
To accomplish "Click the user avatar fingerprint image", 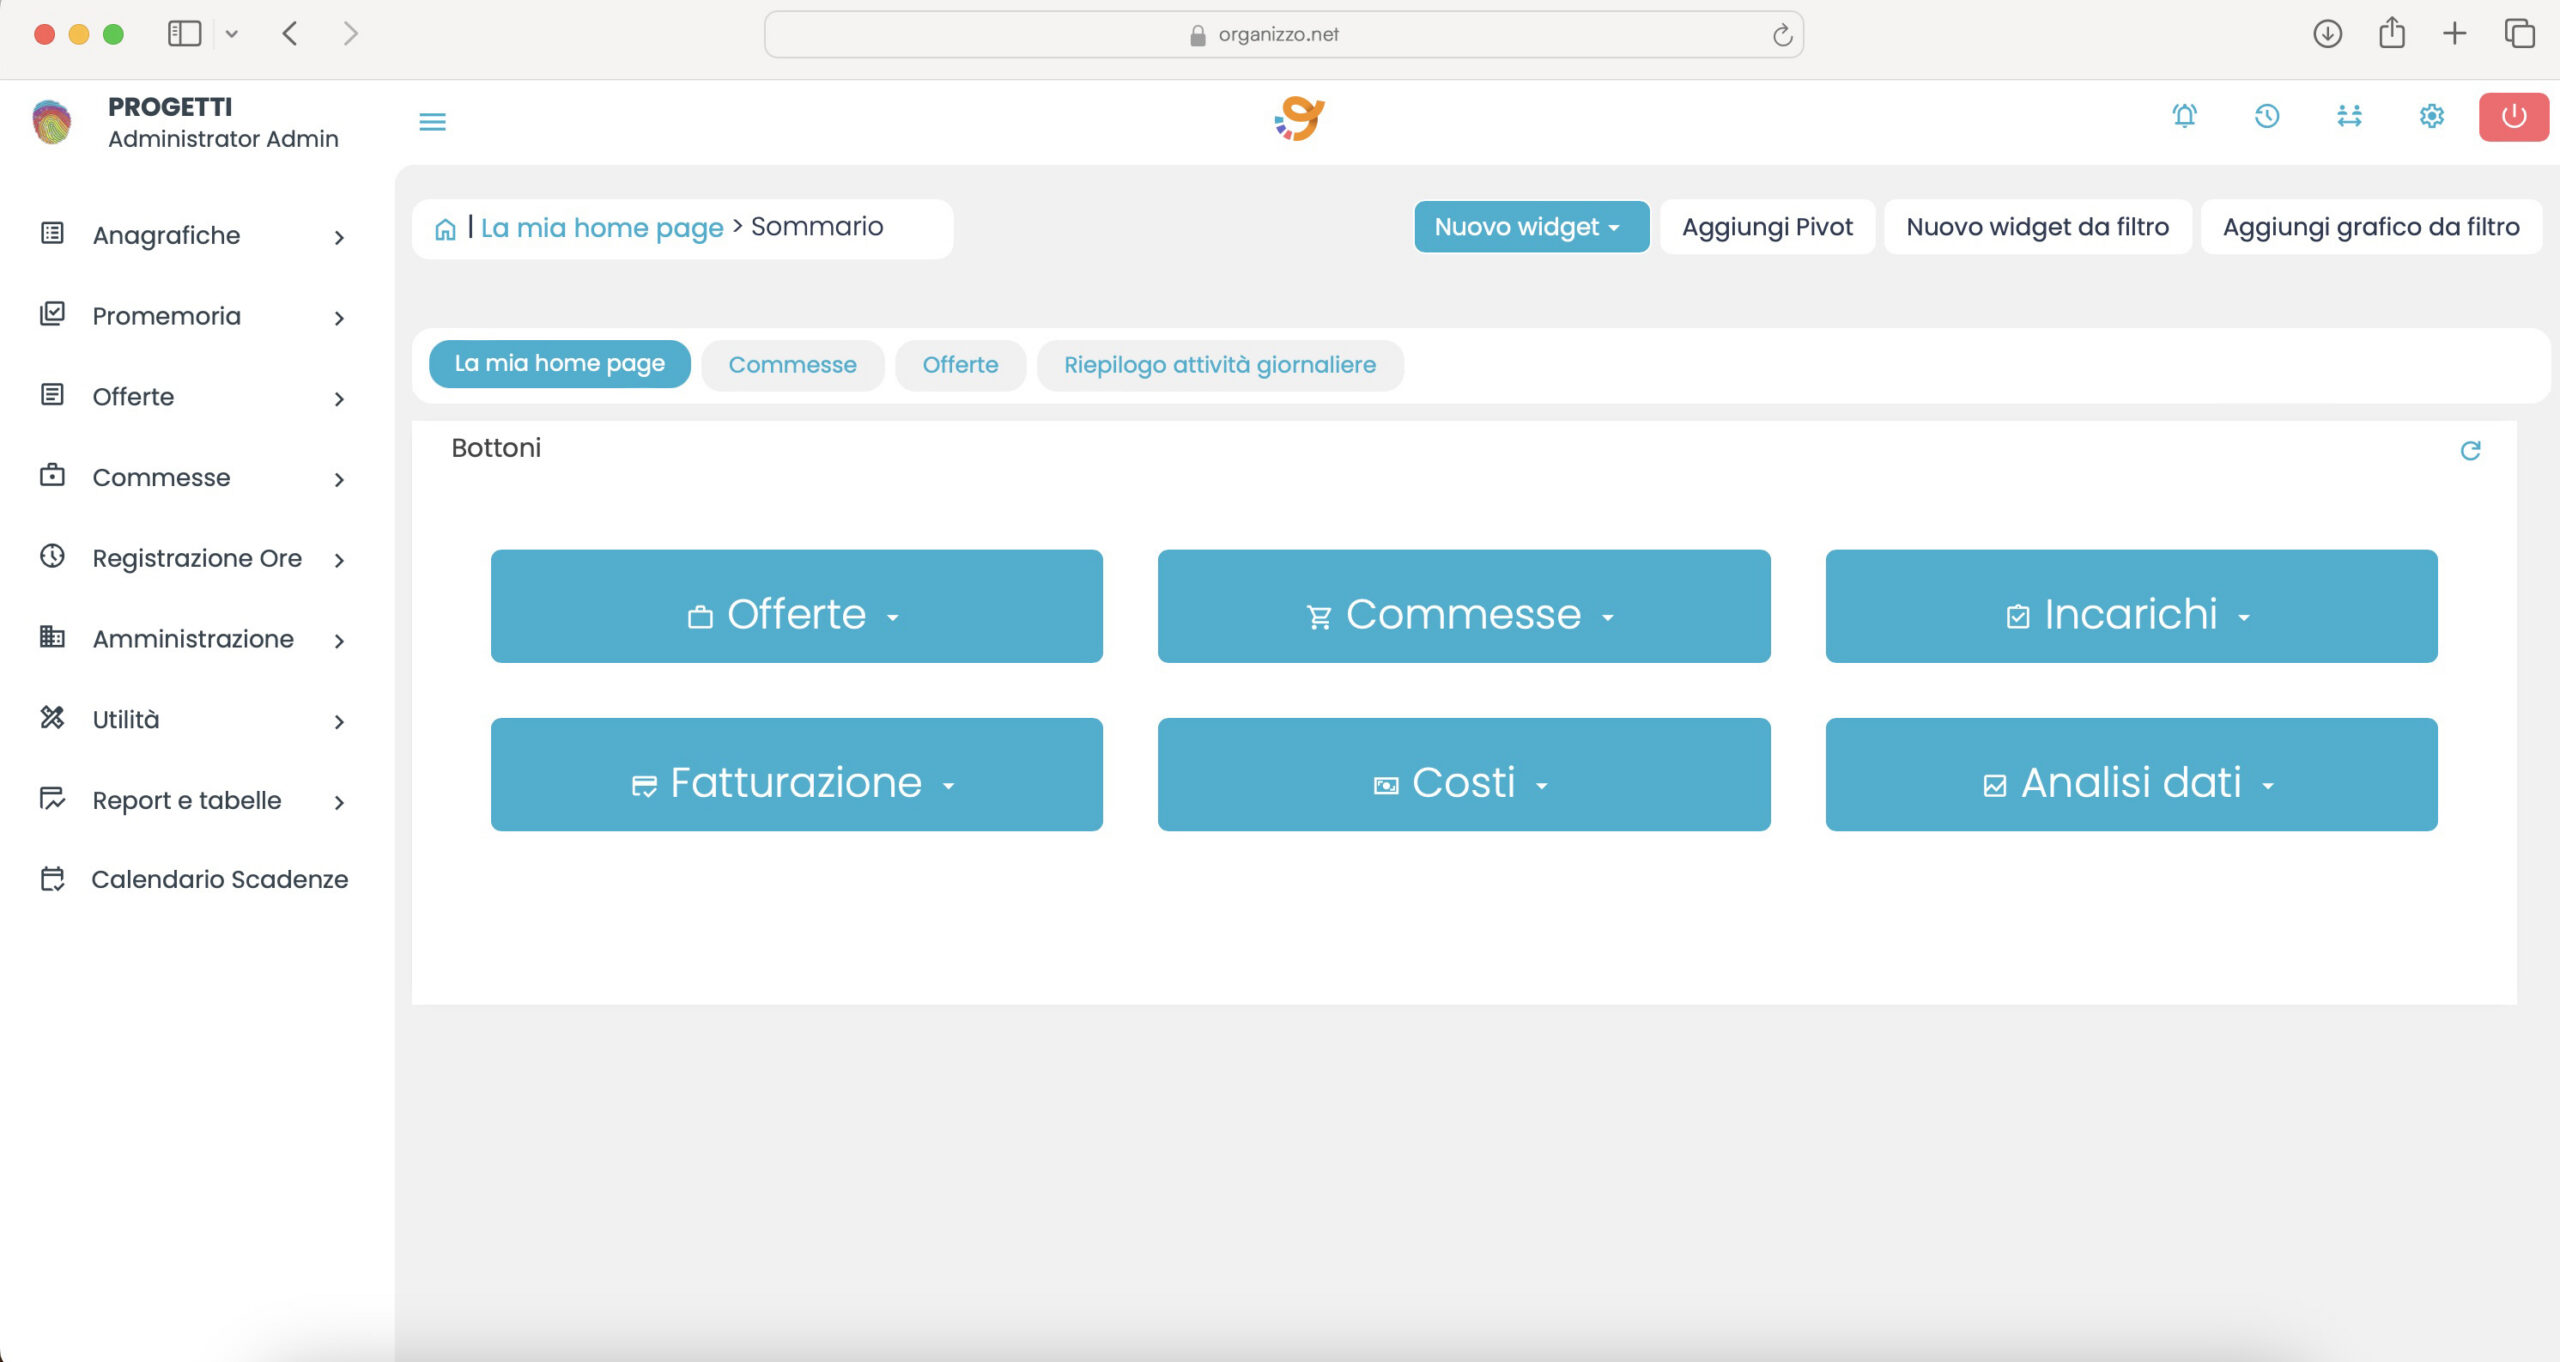I will pos(52,122).
